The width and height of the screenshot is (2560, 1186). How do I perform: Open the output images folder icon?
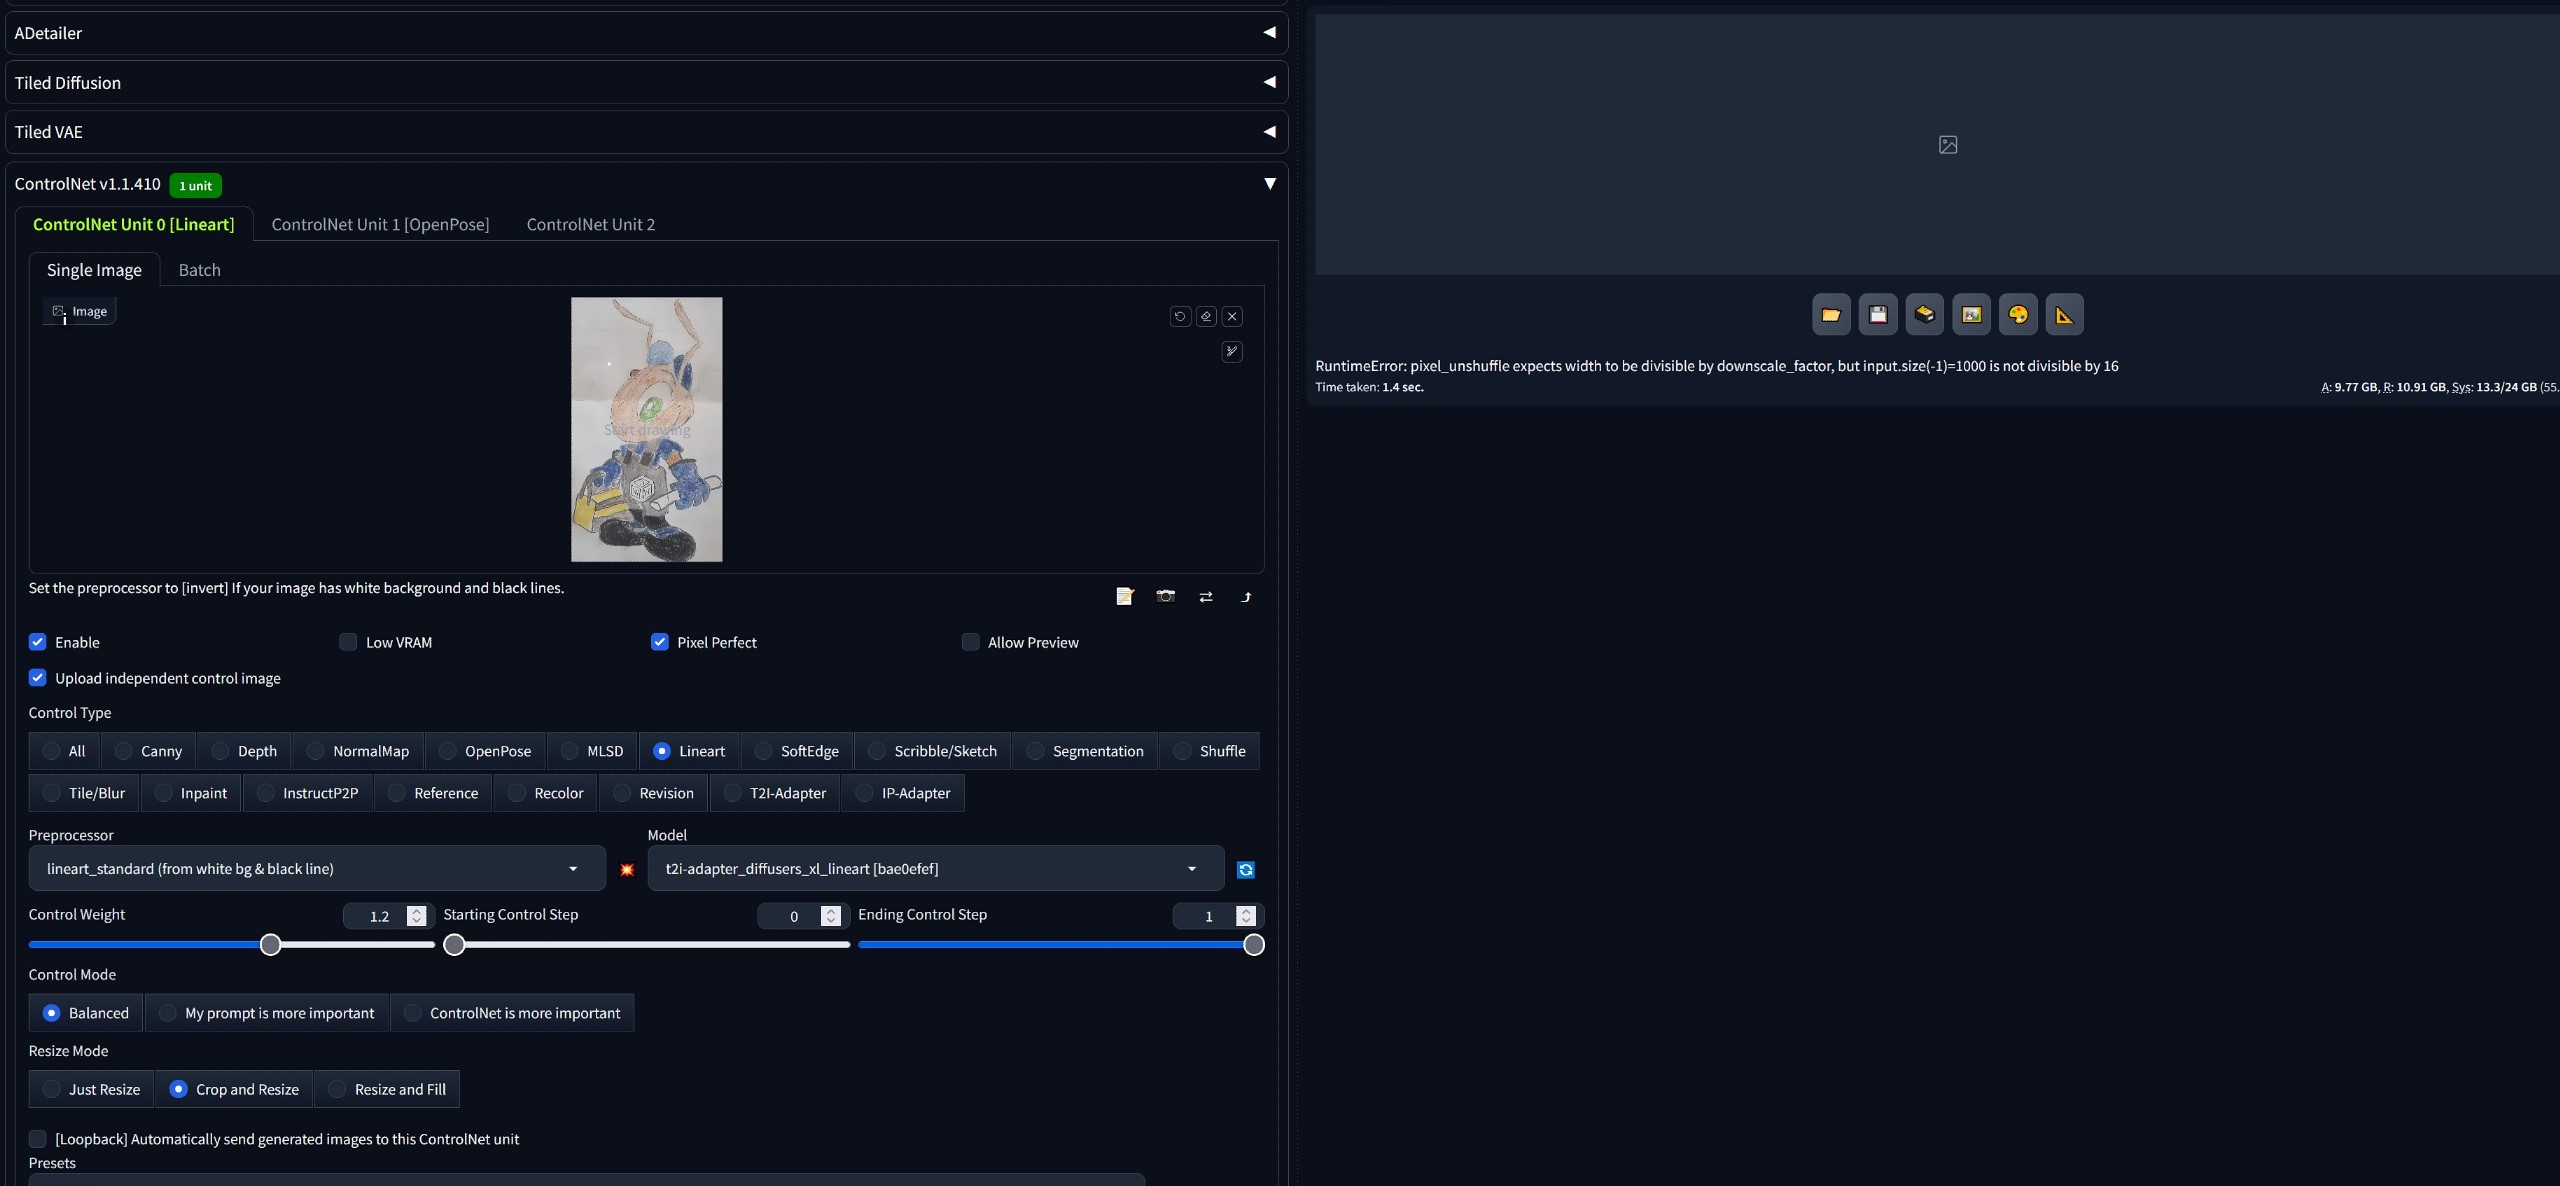coord(1830,315)
